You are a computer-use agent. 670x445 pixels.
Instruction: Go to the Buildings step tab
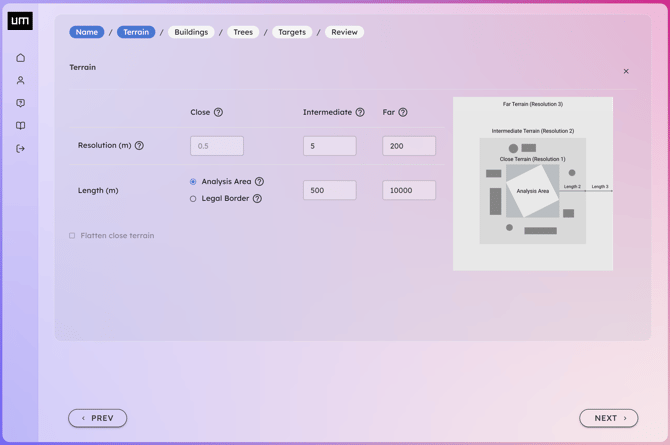click(x=191, y=32)
